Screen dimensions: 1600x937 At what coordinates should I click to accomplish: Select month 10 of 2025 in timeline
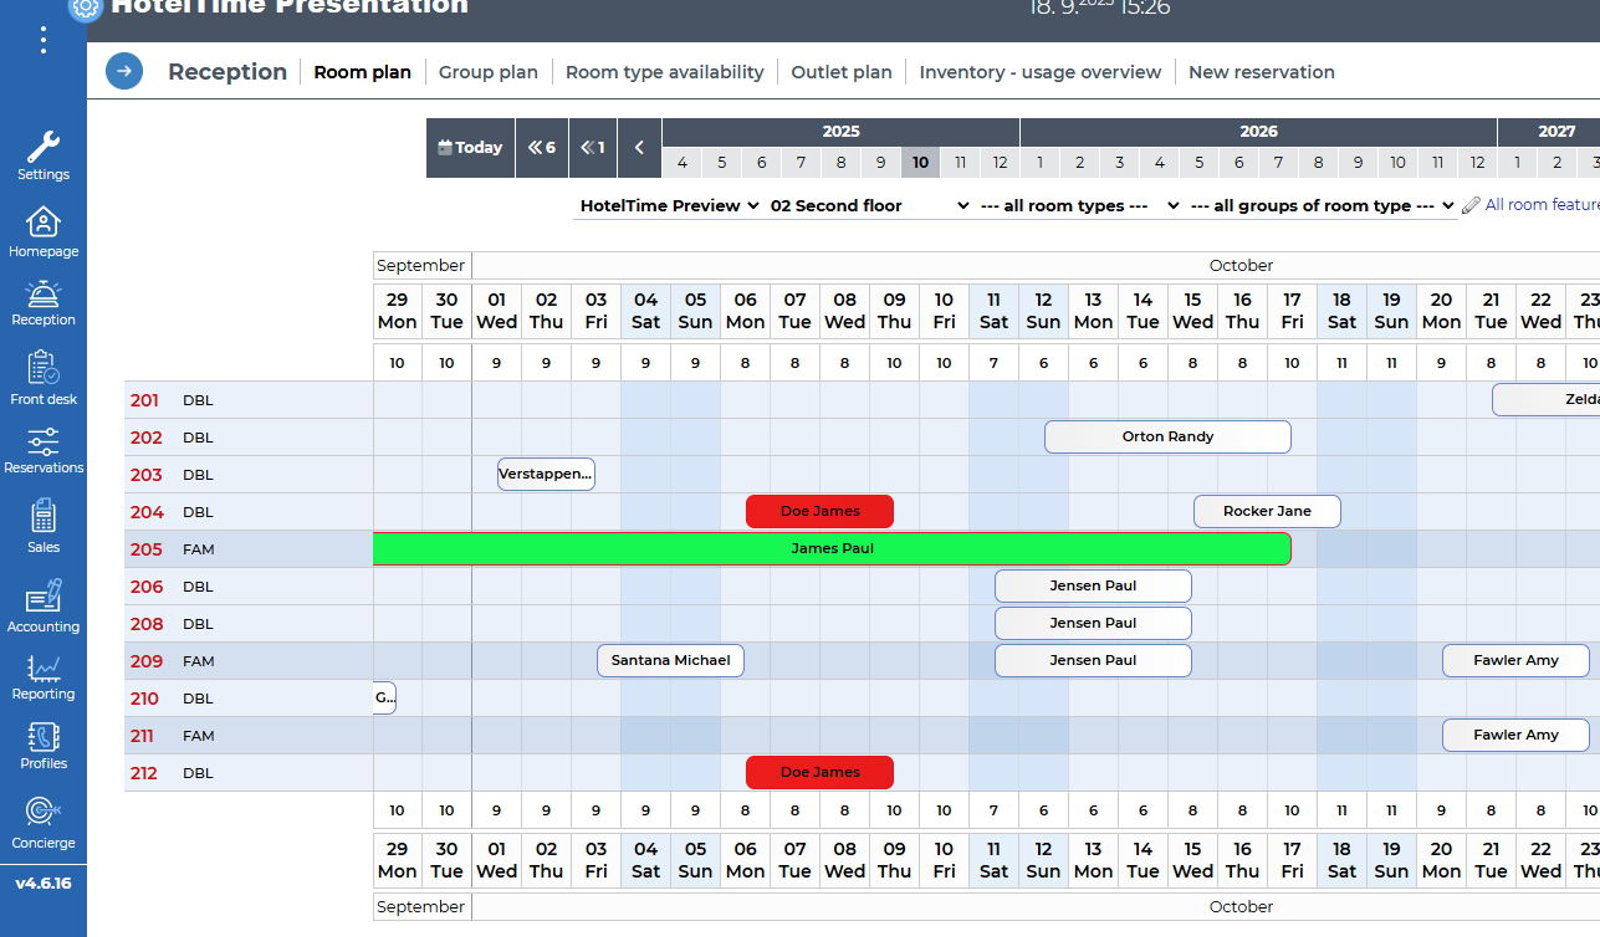(x=920, y=162)
